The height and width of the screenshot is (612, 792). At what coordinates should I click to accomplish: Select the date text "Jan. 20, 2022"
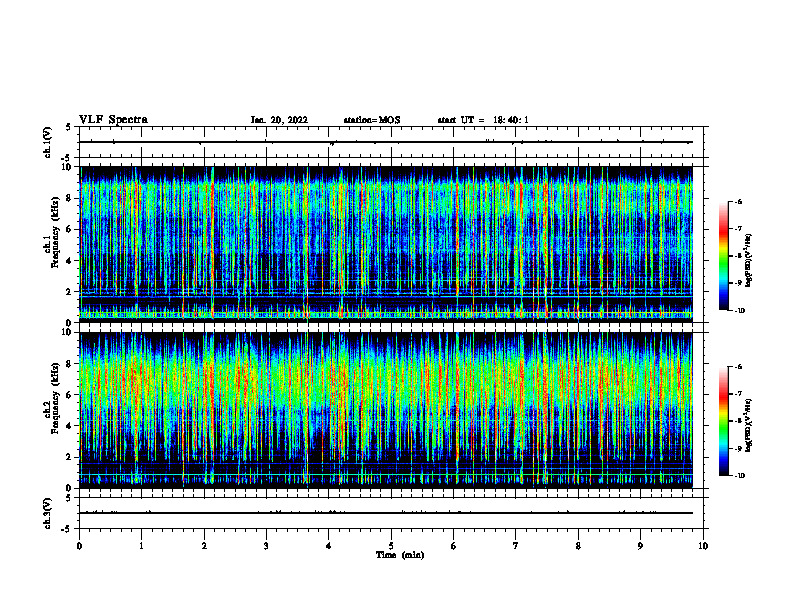click(279, 120)
